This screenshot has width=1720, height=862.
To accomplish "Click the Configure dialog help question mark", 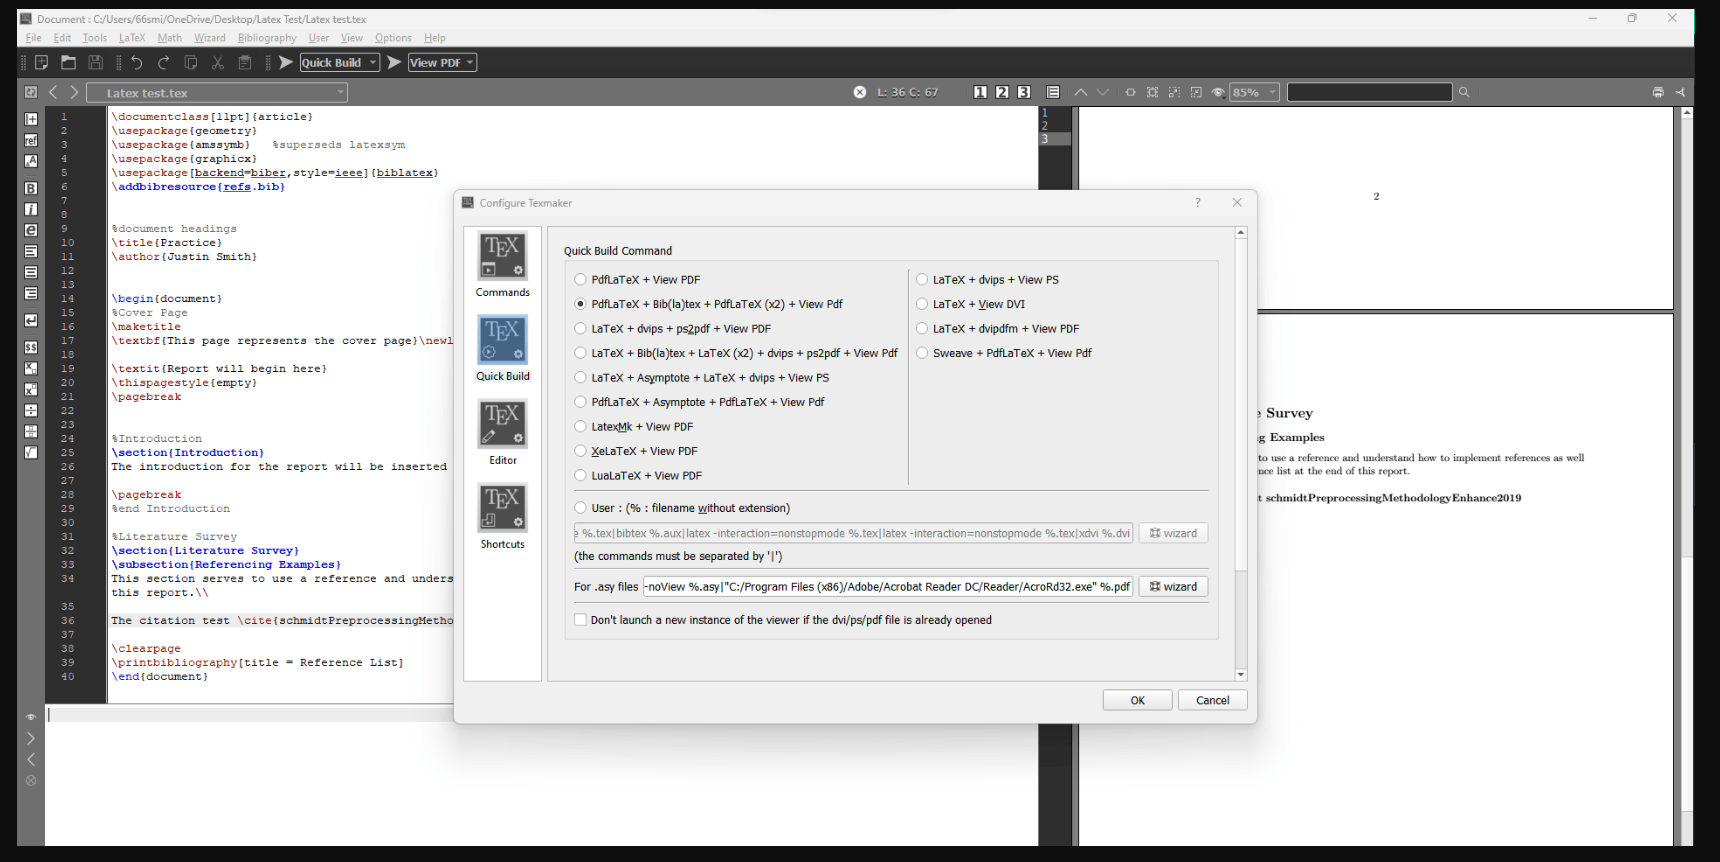I will pos(1197,202).
